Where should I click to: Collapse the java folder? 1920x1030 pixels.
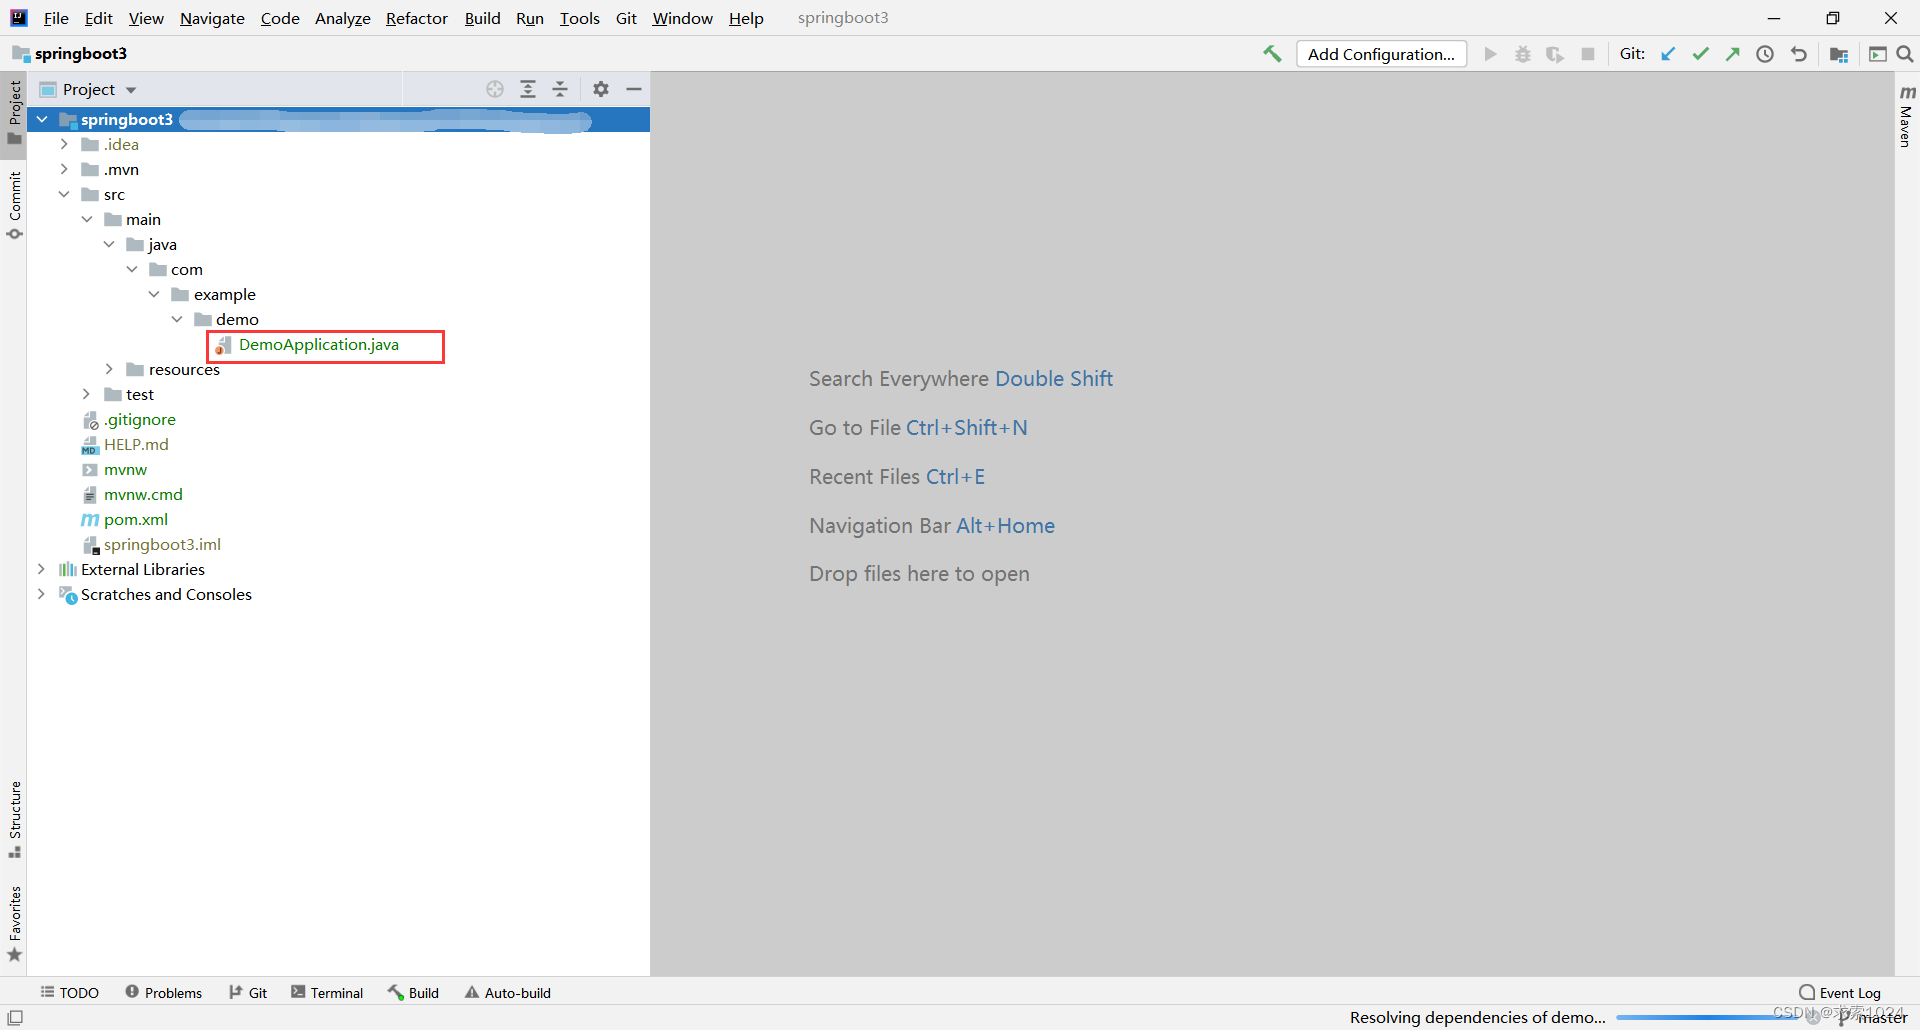click(109, 244)
